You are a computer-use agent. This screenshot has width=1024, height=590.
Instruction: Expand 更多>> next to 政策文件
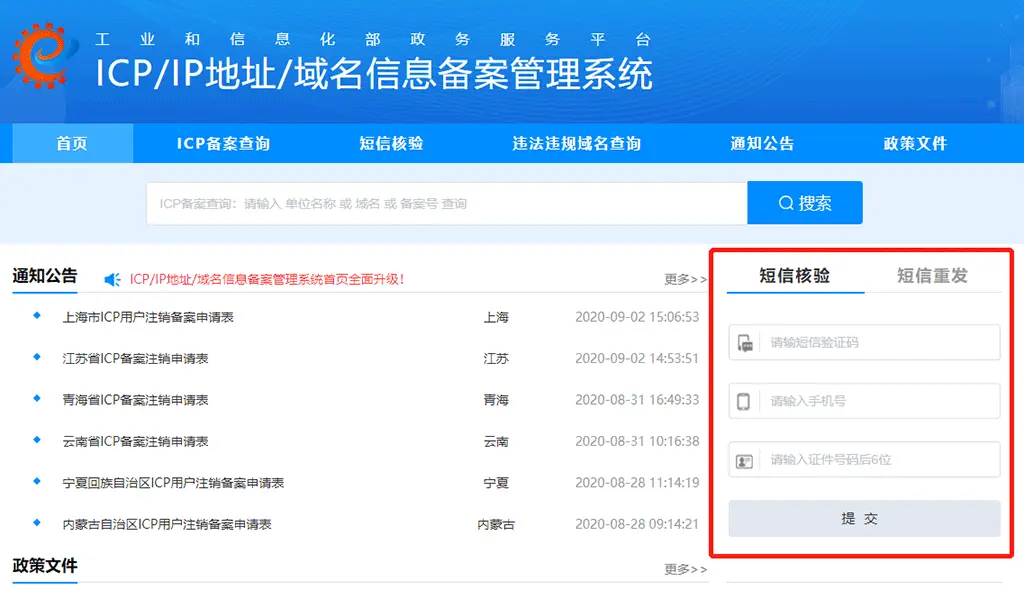tap(685, 569)
